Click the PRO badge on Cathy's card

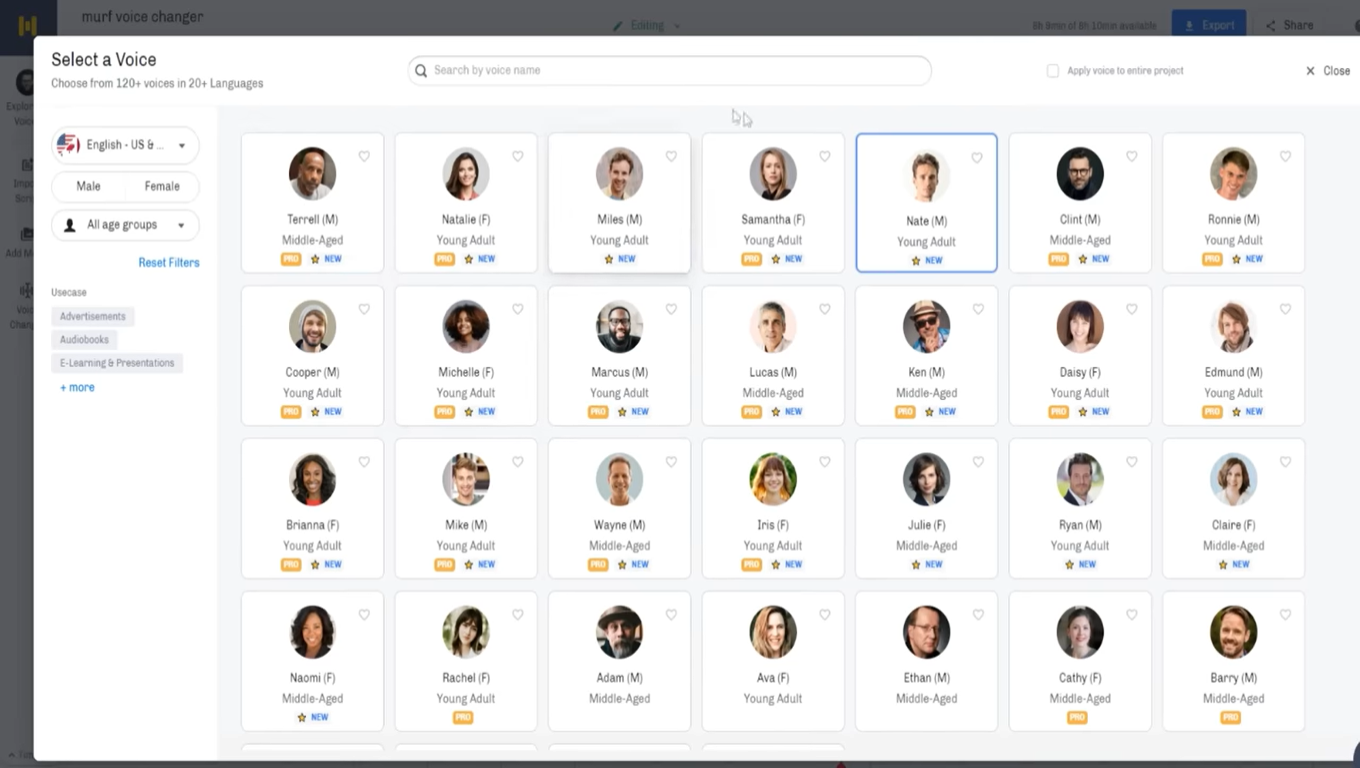click(1077, 717)
